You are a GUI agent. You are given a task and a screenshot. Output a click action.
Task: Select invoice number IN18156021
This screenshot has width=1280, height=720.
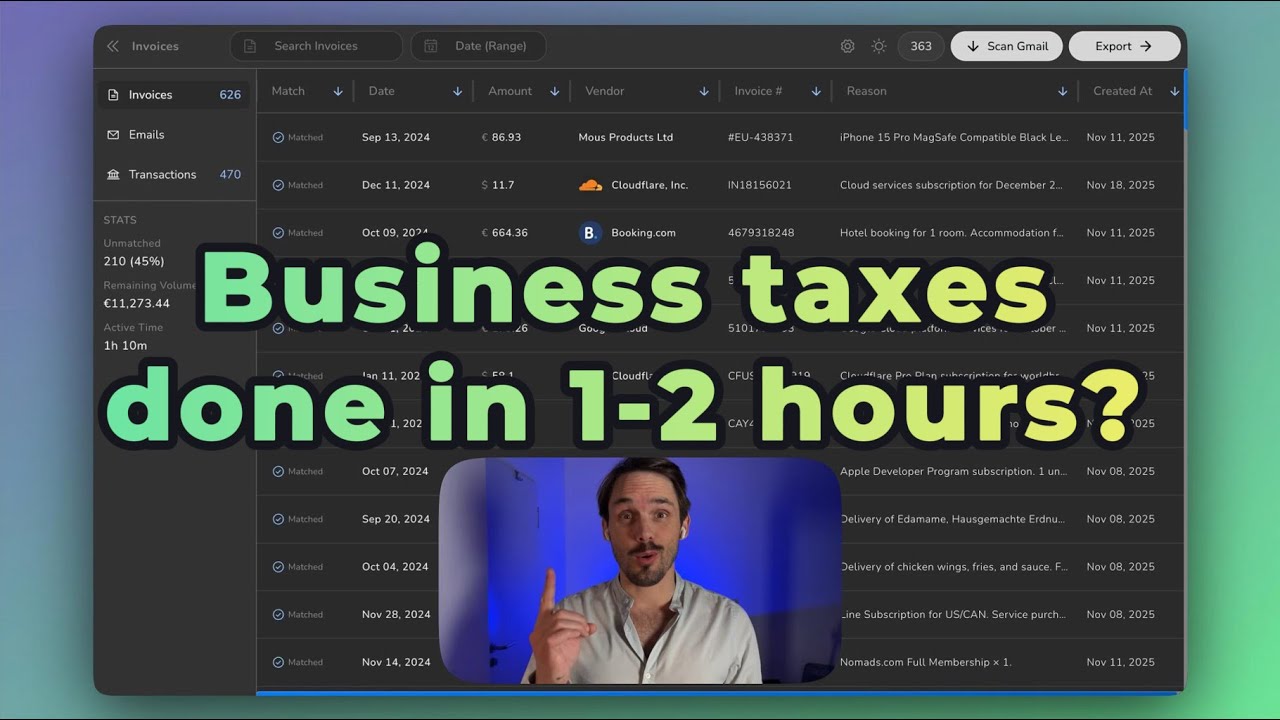(759, 185)
